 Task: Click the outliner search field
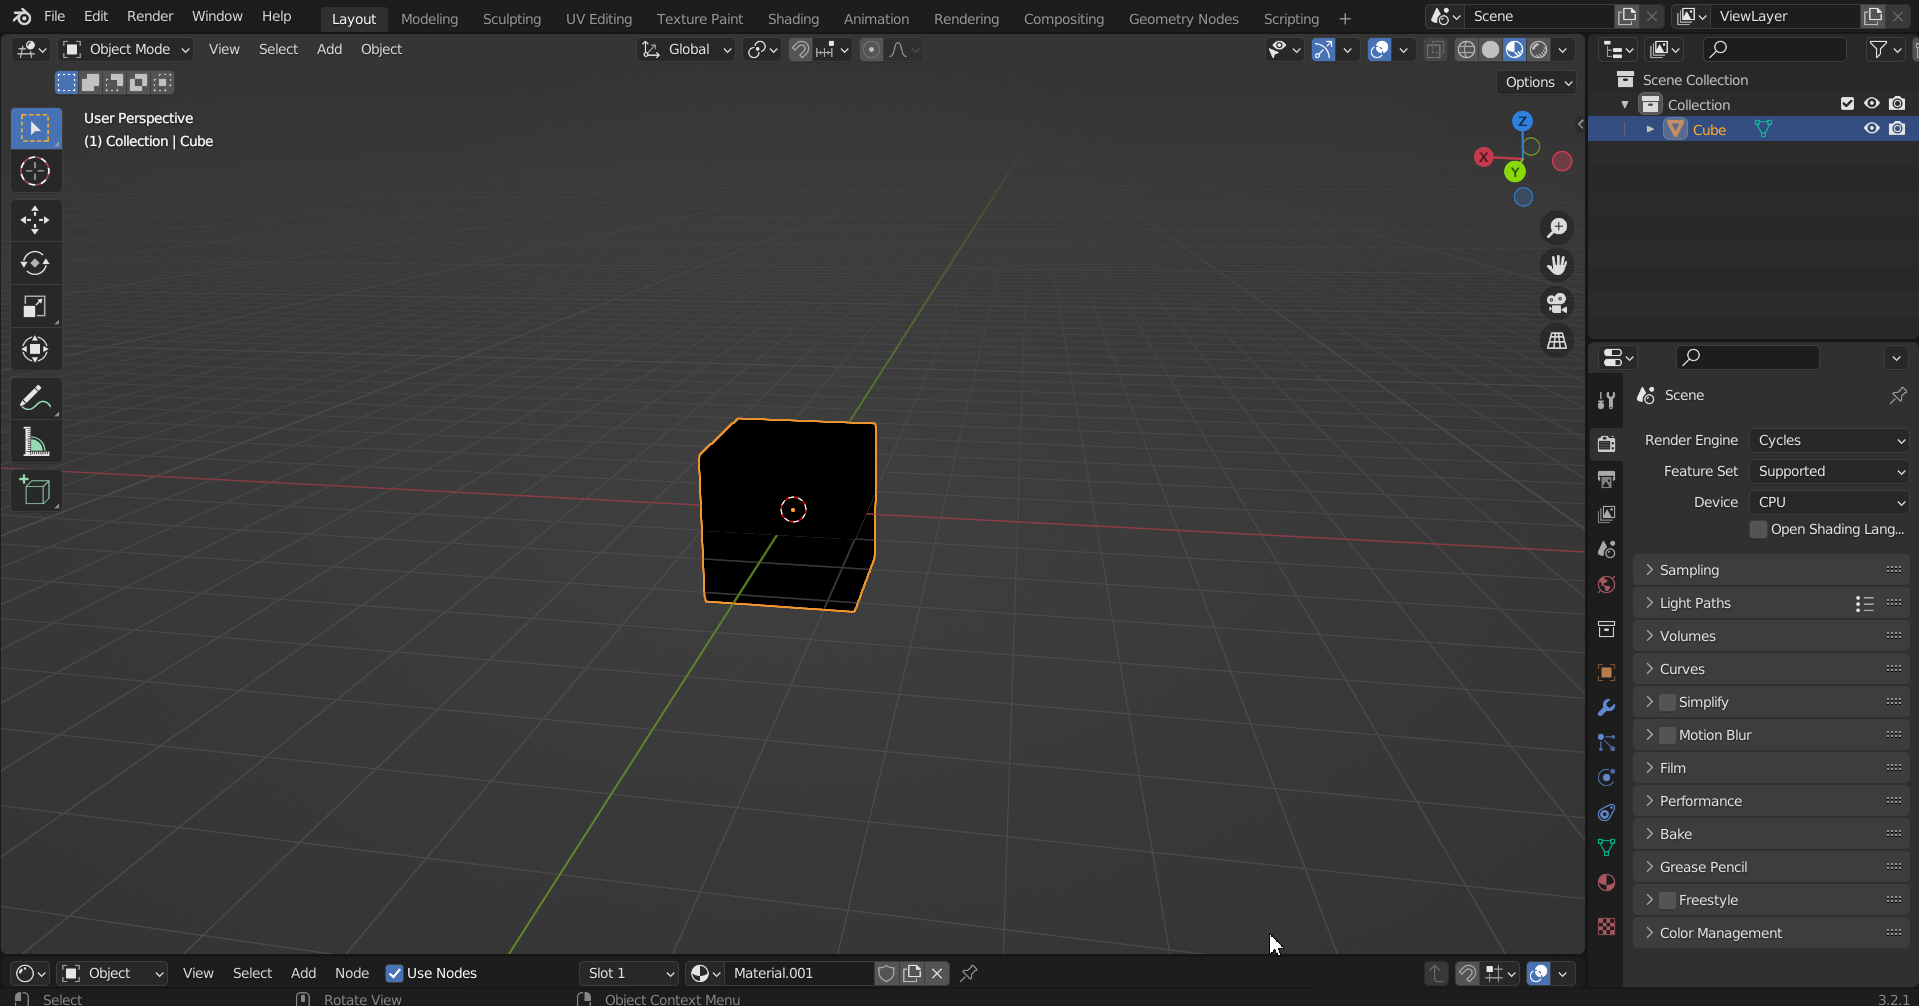point(1775,50)
